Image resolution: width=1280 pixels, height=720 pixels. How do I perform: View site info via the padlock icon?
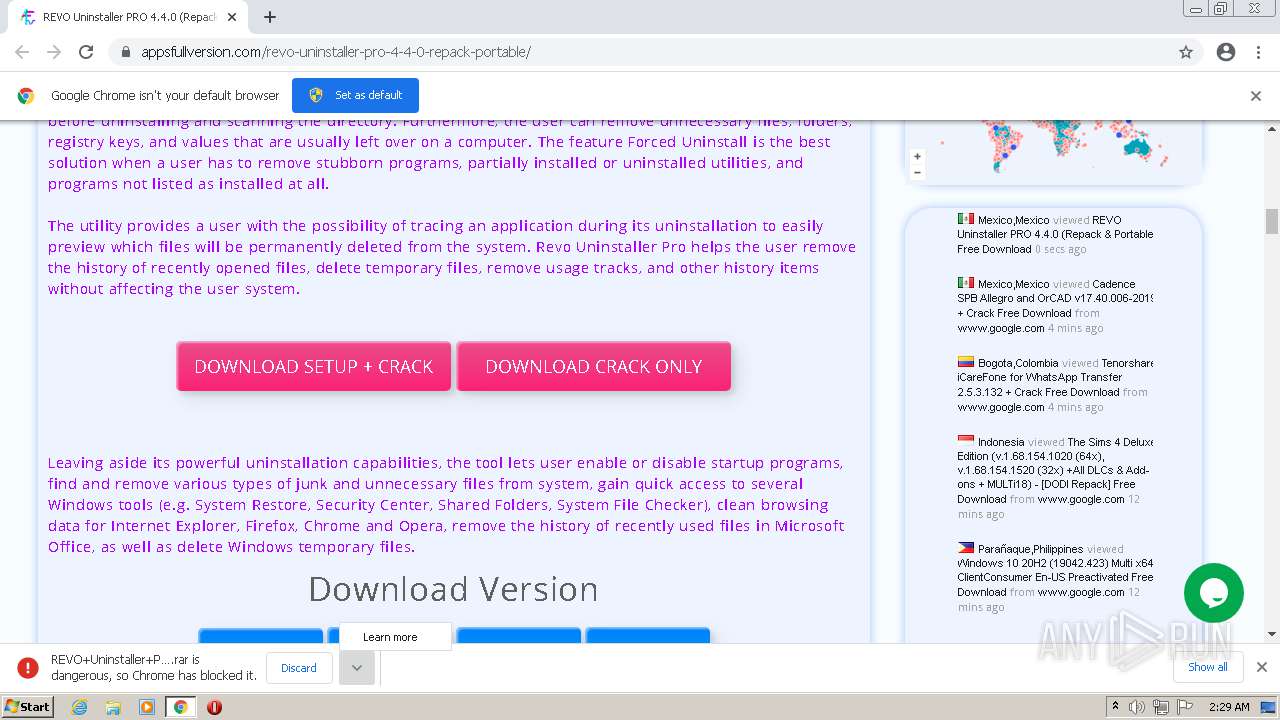pyautogui.click(x=126, y=52)
